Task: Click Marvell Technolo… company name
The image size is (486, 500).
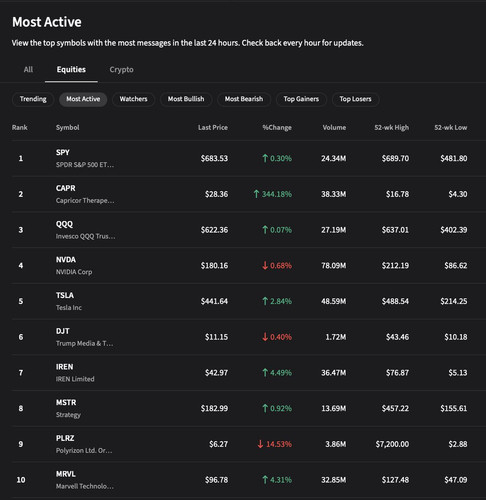Action: tap(85, 486)
